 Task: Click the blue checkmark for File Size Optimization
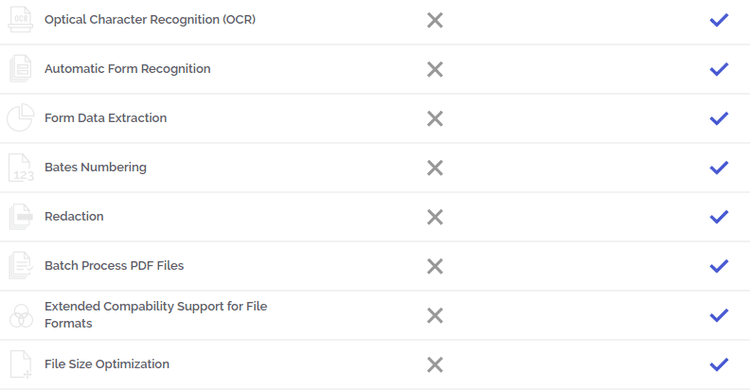point(719,365)
